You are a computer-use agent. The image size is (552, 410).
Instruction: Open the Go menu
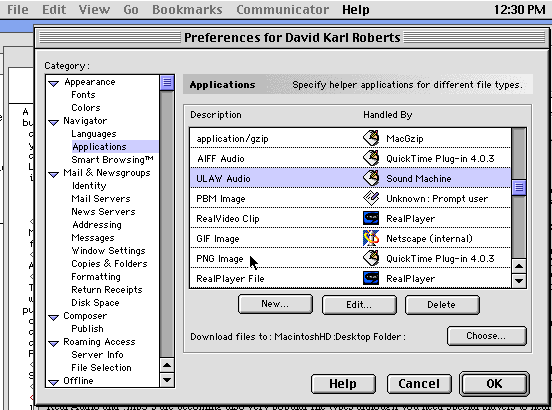131,10
